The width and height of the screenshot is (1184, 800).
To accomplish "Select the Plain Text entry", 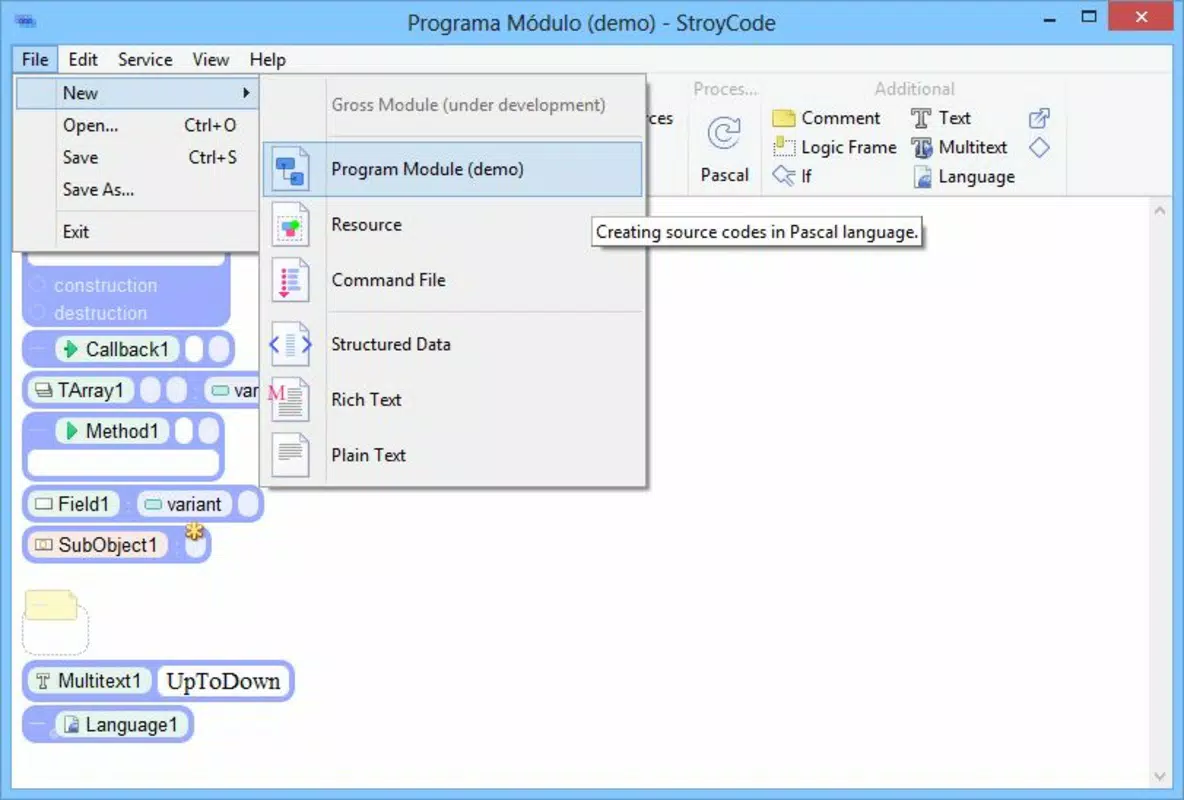I will point(453,455).
